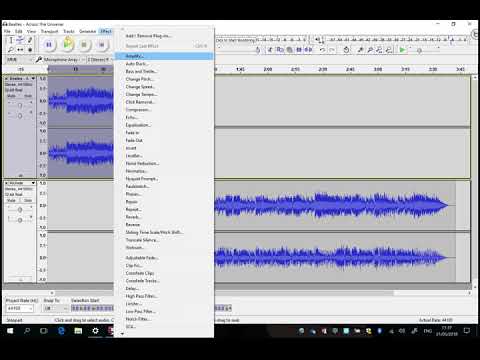Open the 2 (Stereo) channels dropdown

tap(99, 59)
